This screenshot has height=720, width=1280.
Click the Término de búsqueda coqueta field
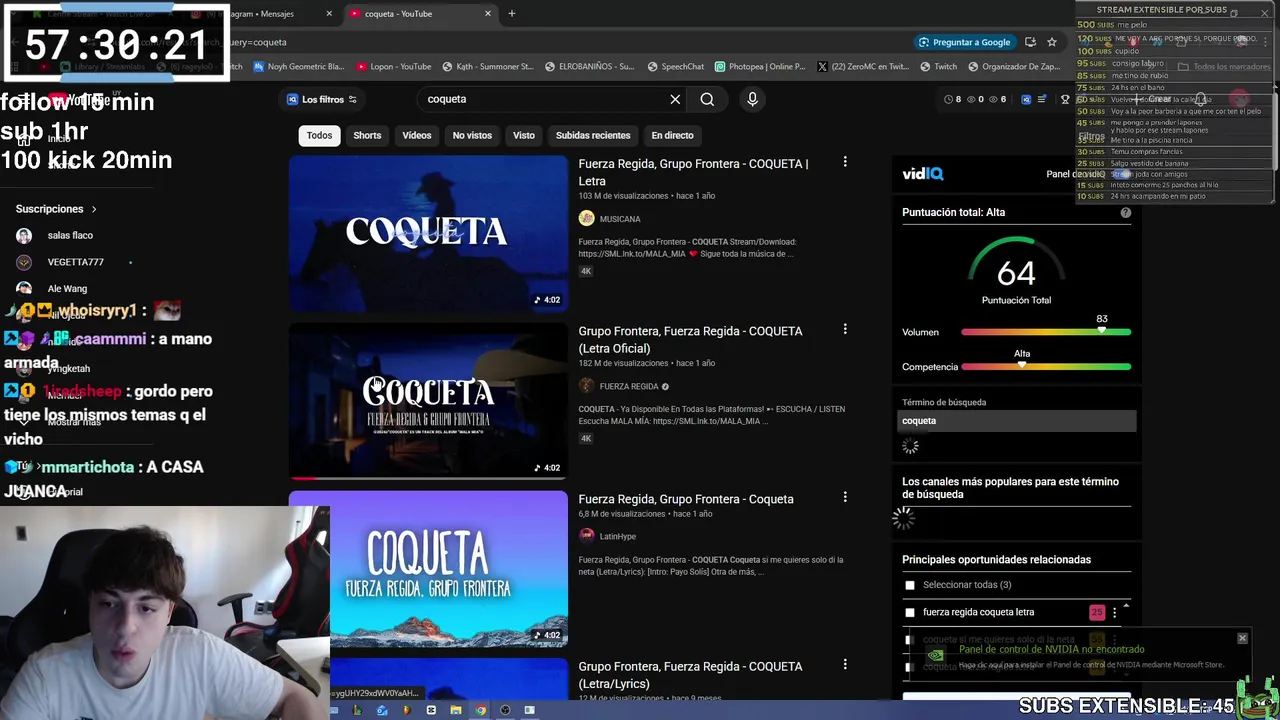click(1016, 421)
